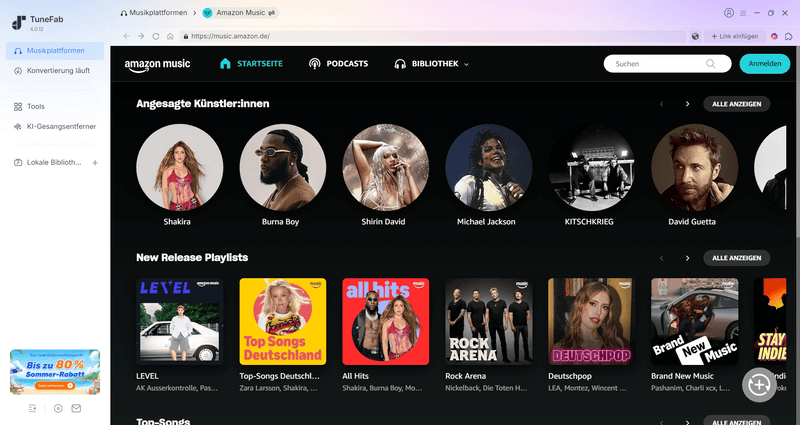
Task: Click the Link einfügen button
Action: [735, 36]
